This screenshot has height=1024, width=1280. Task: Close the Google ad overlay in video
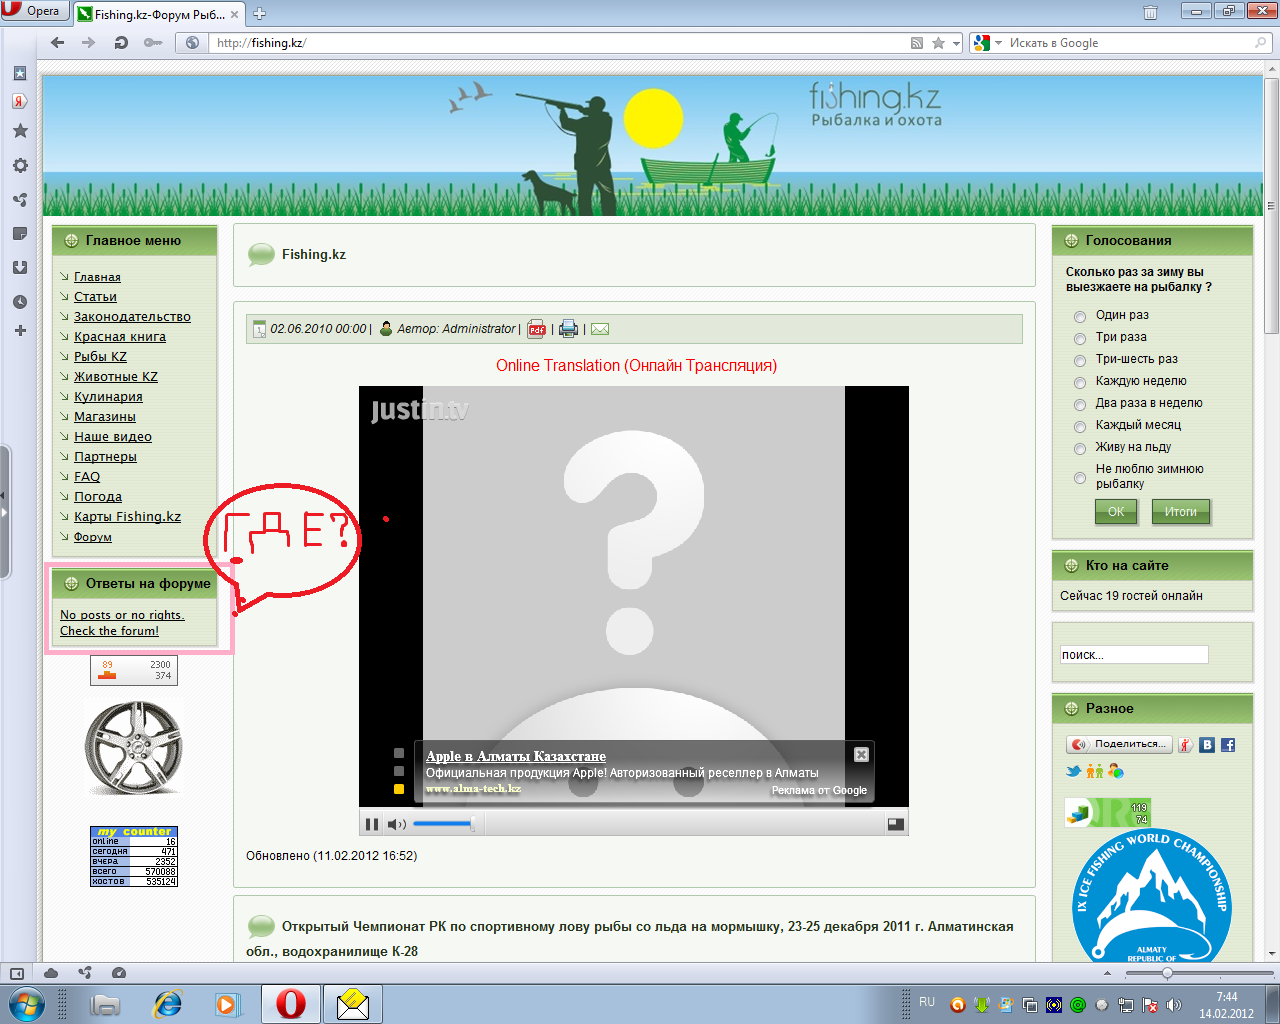861,755
